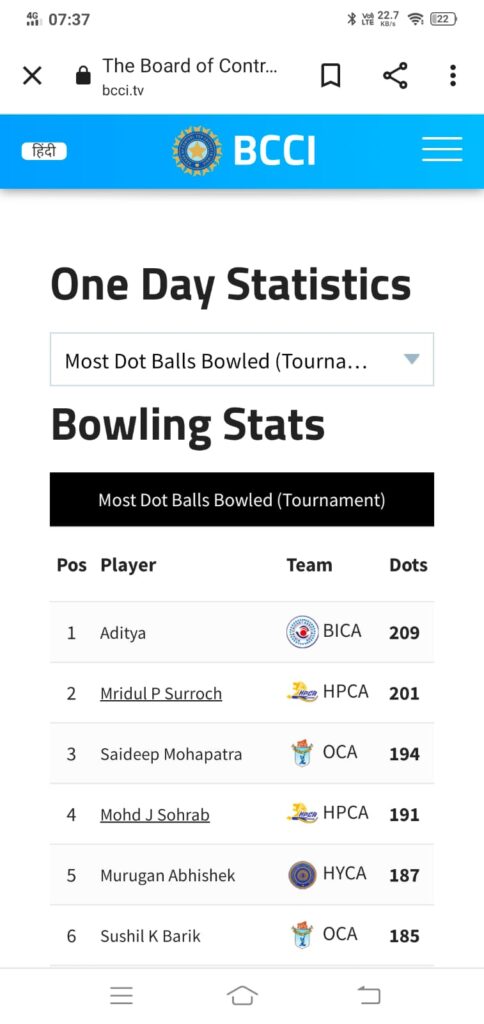This screenshot has width=484, height=1024.
Task: Expand the Most Dot Balls Bowled dropdown
Action: point(242,359)
